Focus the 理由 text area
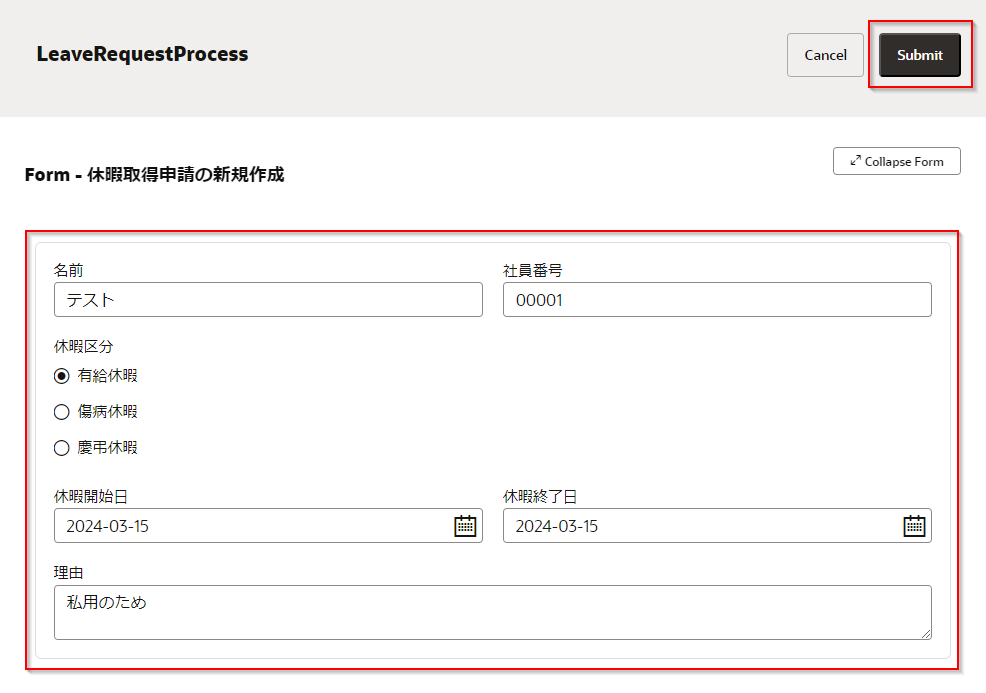The image size is (986, 693). [492, 612]
